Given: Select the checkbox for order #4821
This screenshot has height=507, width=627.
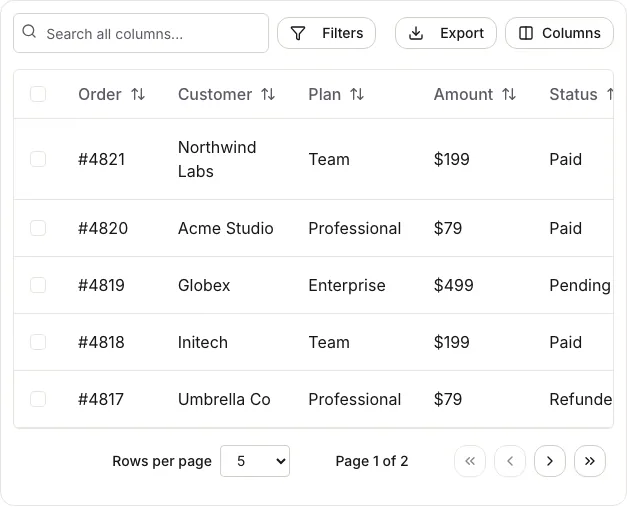Looking at the screenshot, I should point(38,159).
